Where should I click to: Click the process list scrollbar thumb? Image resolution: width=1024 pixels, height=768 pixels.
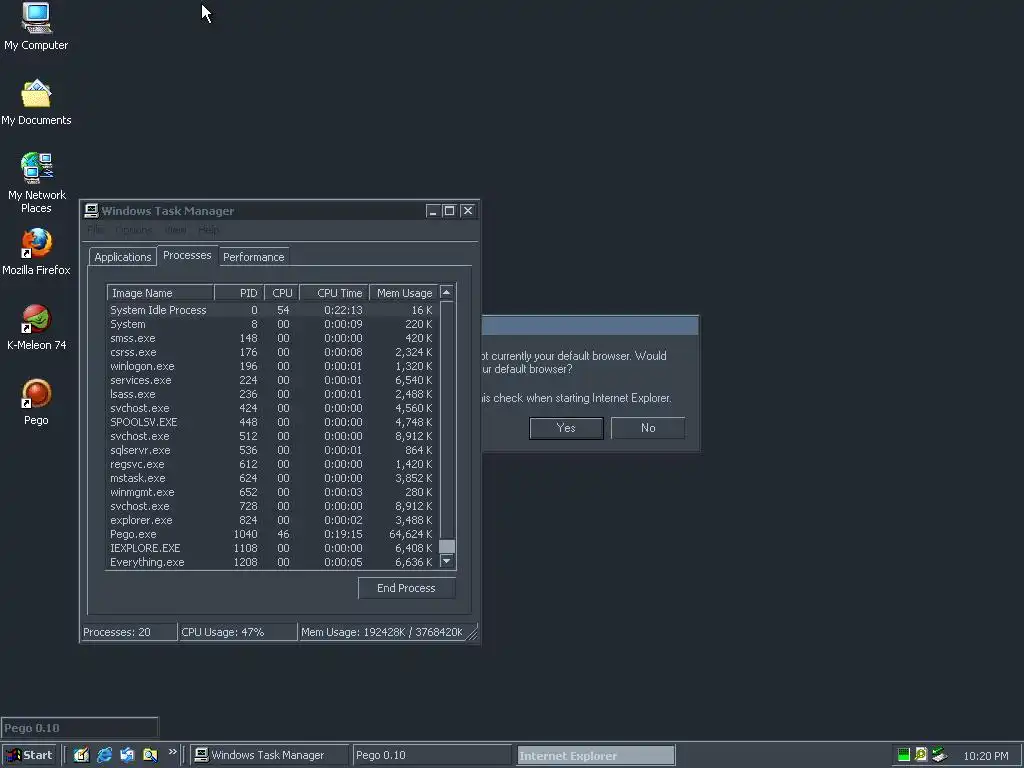point(447,546)
